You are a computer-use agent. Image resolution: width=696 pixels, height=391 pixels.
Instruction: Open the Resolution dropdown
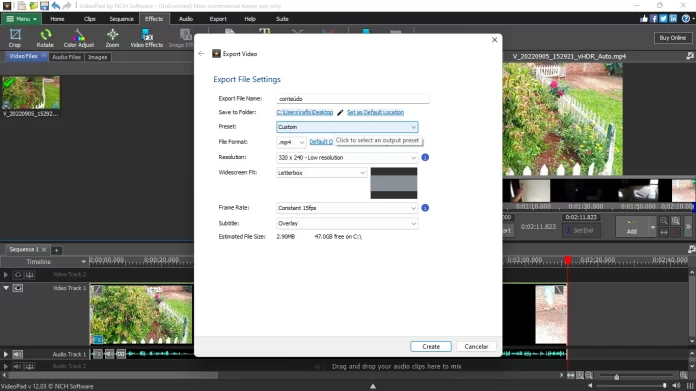(347, 158)
